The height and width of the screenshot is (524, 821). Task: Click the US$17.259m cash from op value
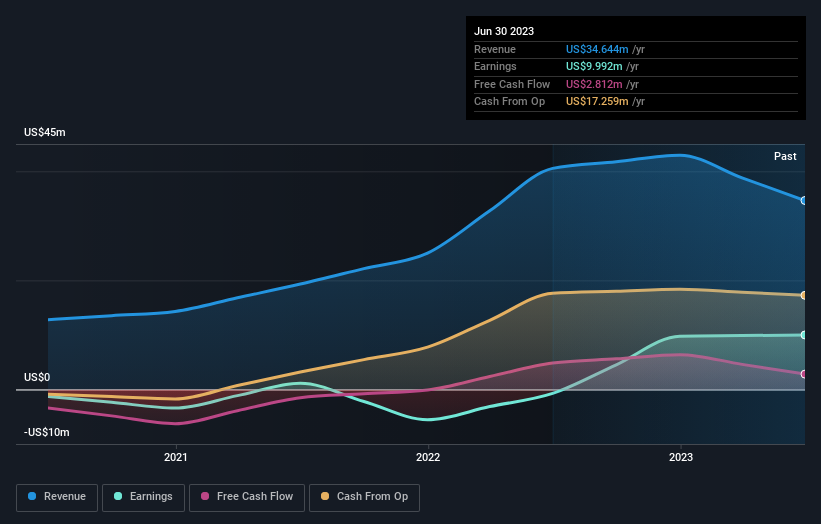tap(597, 102)
